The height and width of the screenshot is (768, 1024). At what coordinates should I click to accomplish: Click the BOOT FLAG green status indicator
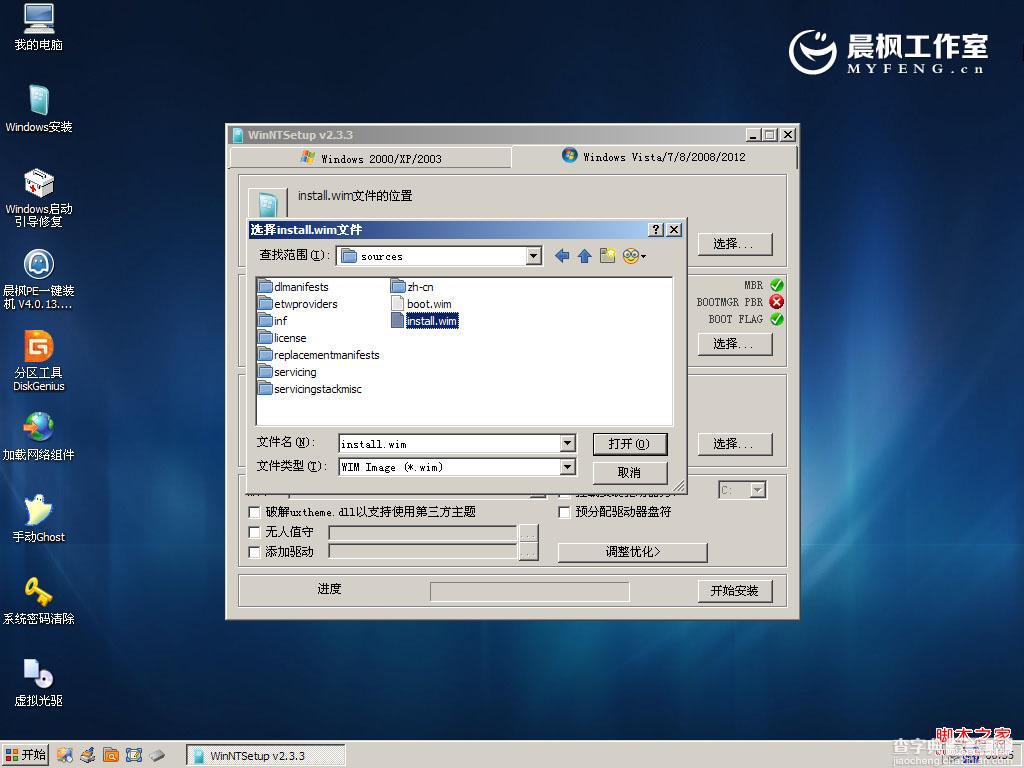pos(776,319)
